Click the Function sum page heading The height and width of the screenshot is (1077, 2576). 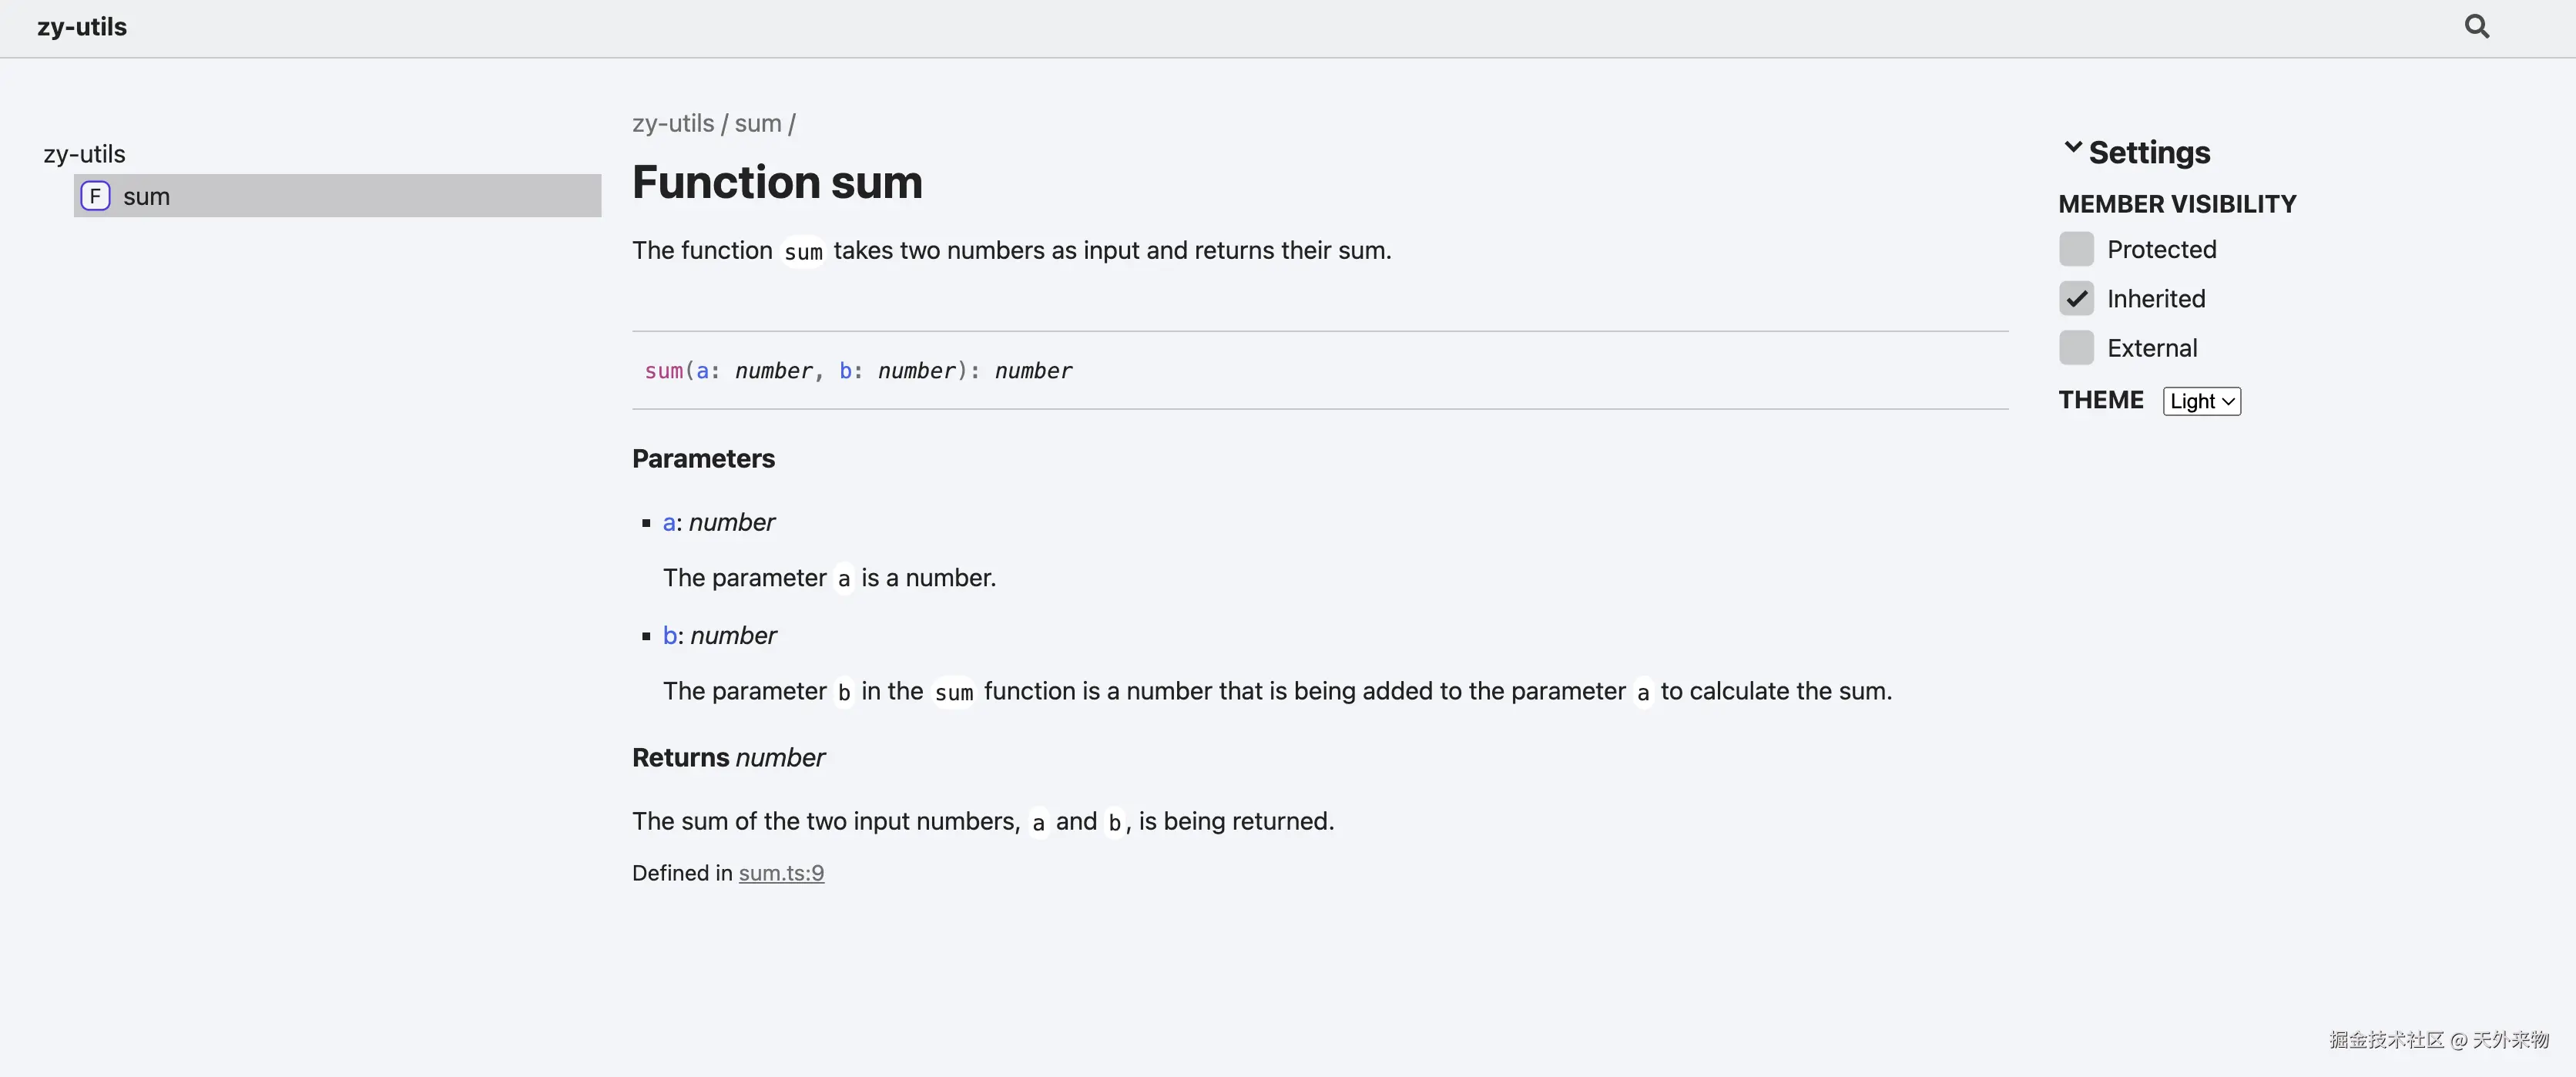pyautogui.click(x=777, y=182)
